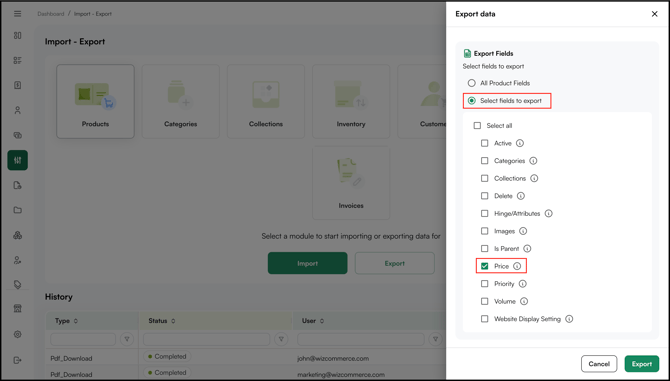Click the info icon next to Delete

coord(520,196)
